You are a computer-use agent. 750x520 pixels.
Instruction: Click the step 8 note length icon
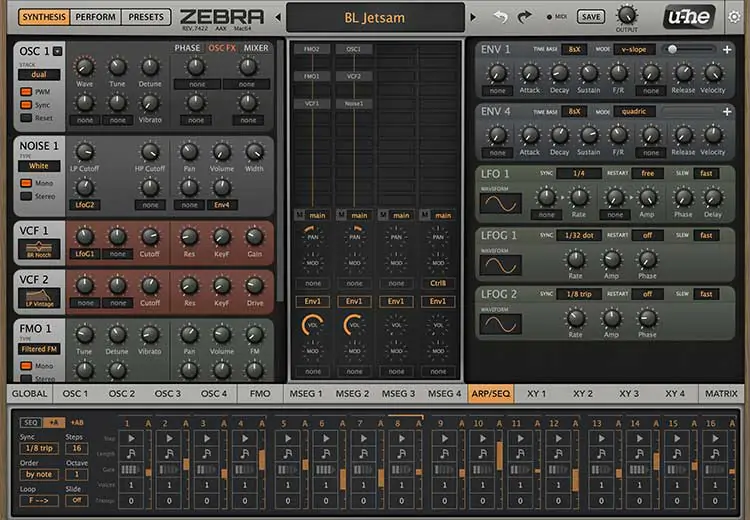point(402,454)
